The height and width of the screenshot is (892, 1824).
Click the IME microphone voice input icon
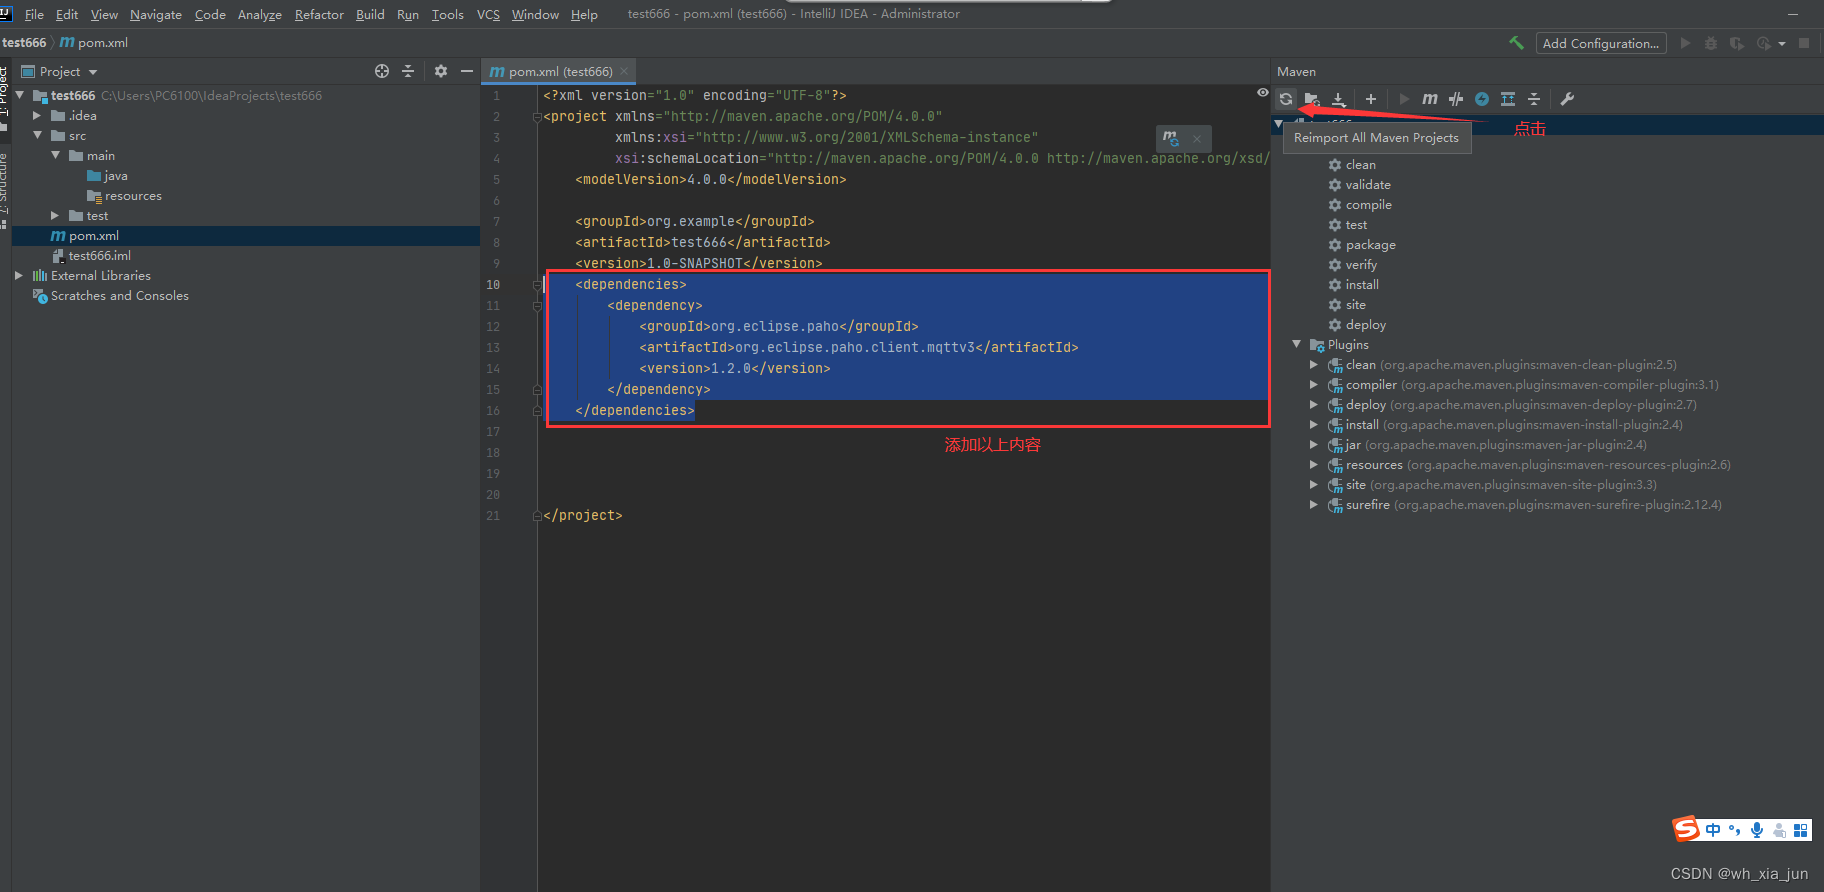(x=1757, y=830)
